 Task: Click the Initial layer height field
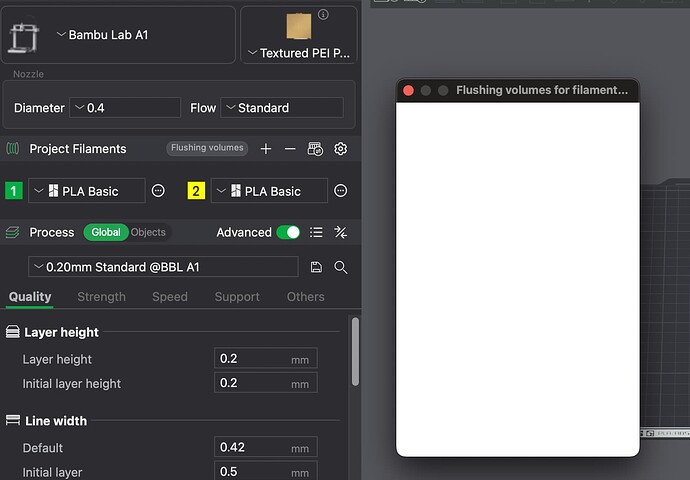265,383
